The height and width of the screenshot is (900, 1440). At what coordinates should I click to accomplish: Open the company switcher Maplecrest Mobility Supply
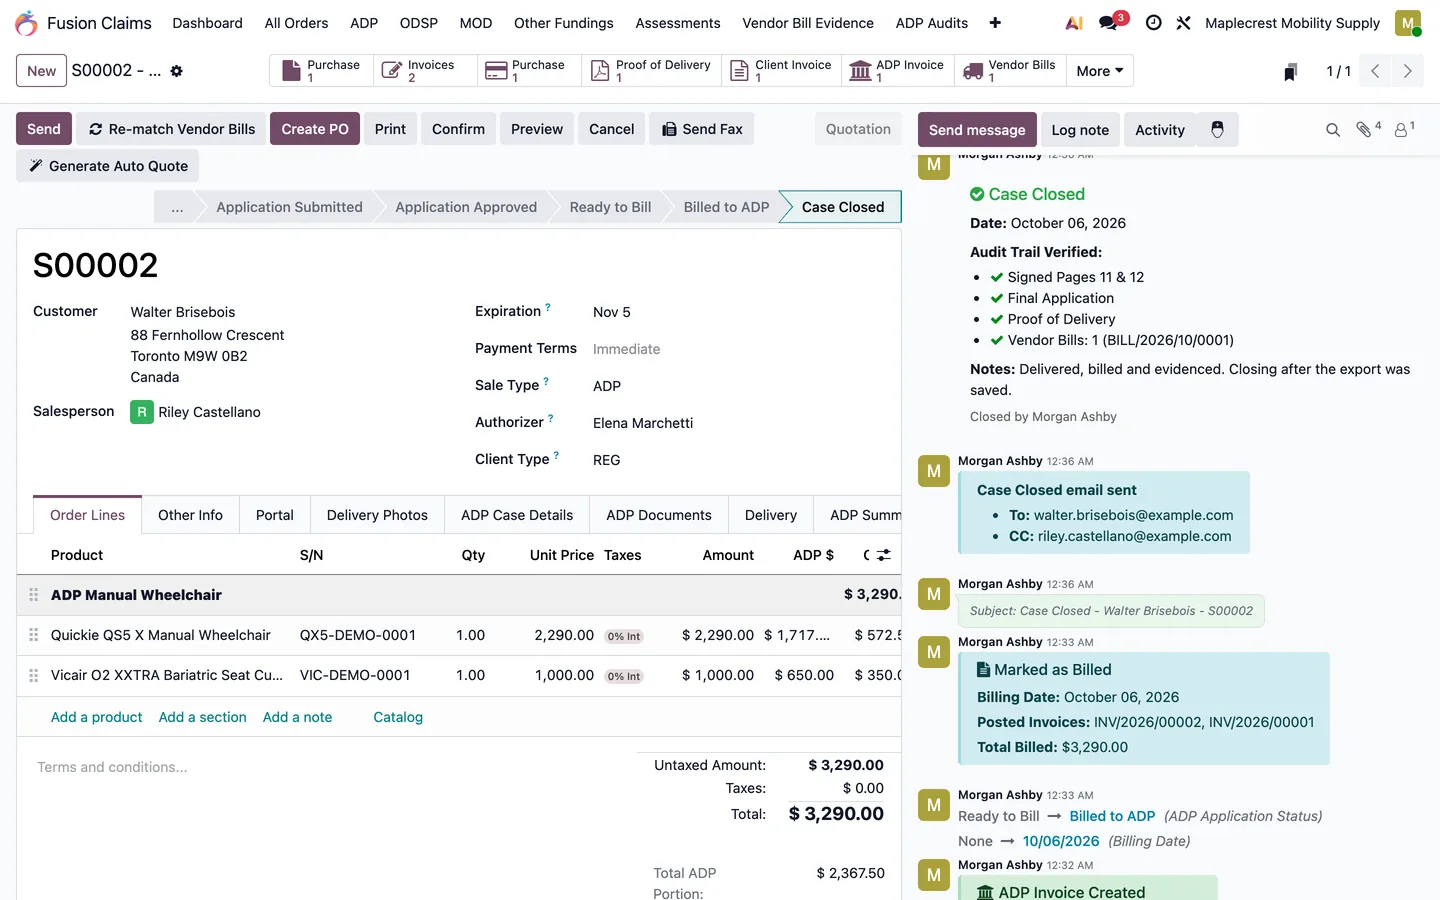[x=1292, y=23]
